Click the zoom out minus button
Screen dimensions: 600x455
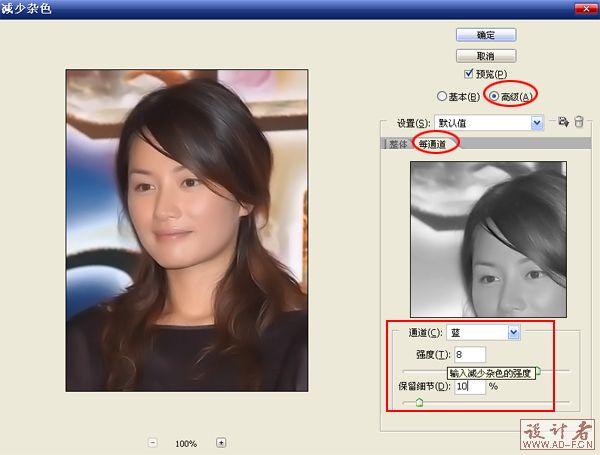pos(153,443)
